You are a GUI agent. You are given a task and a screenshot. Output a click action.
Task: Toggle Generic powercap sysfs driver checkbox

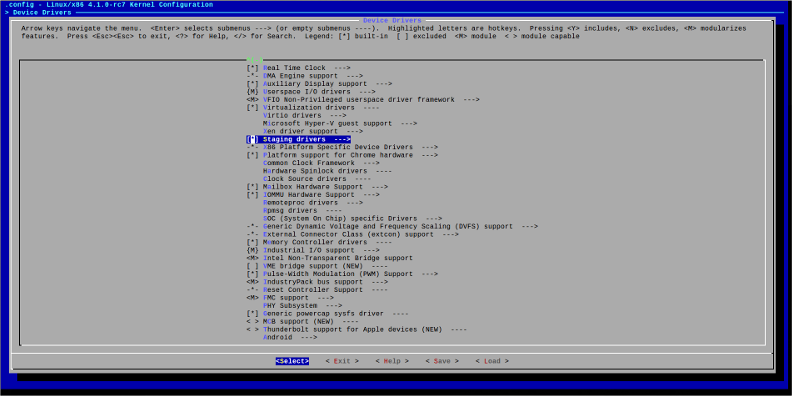[253, 314]
